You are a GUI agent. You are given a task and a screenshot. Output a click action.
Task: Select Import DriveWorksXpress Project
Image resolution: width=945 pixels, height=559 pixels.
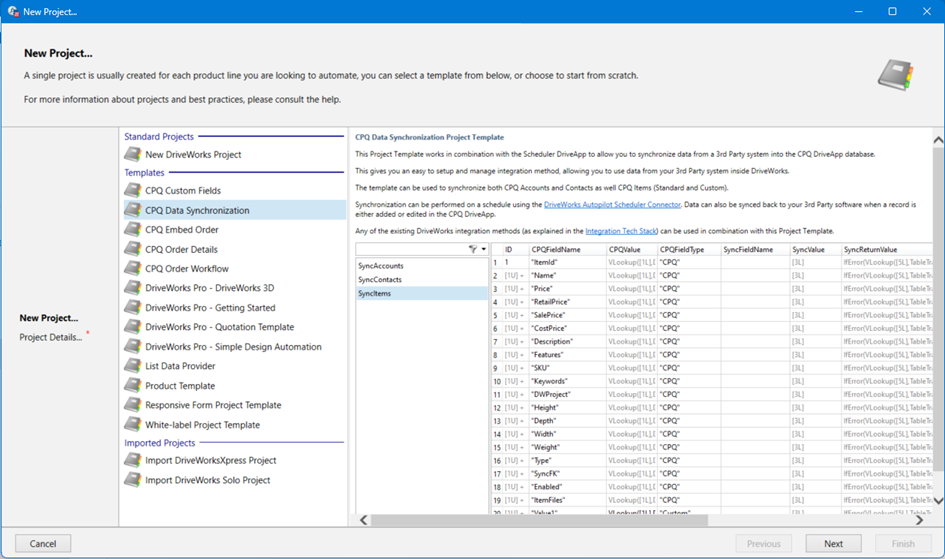click(x=210, y=461)
